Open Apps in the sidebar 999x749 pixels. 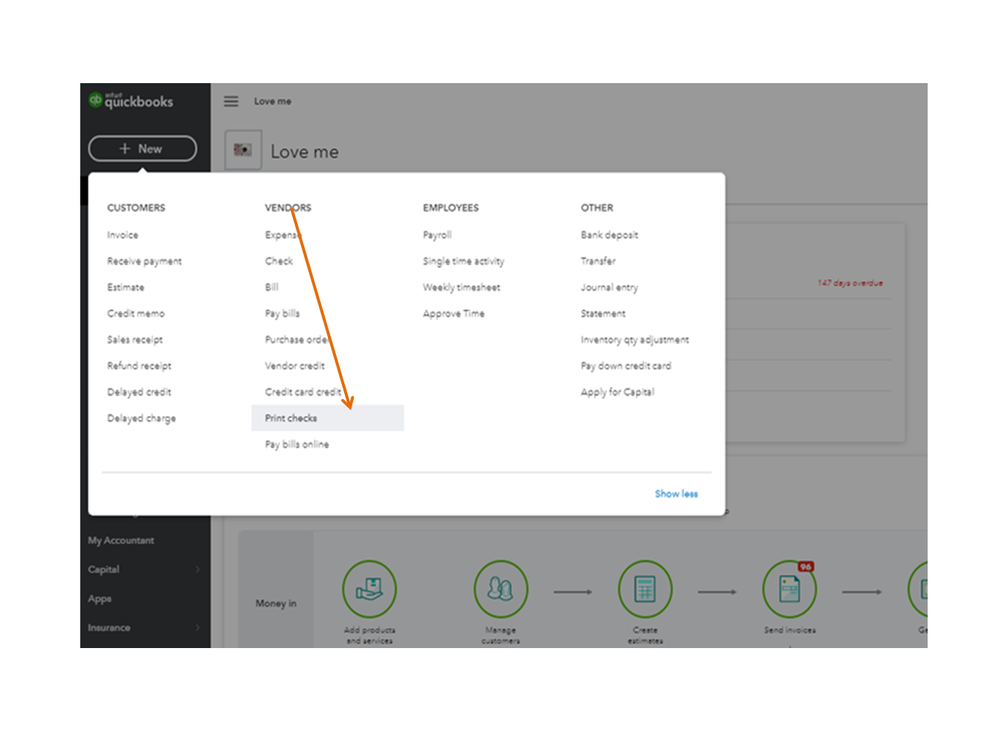[99, 599]
